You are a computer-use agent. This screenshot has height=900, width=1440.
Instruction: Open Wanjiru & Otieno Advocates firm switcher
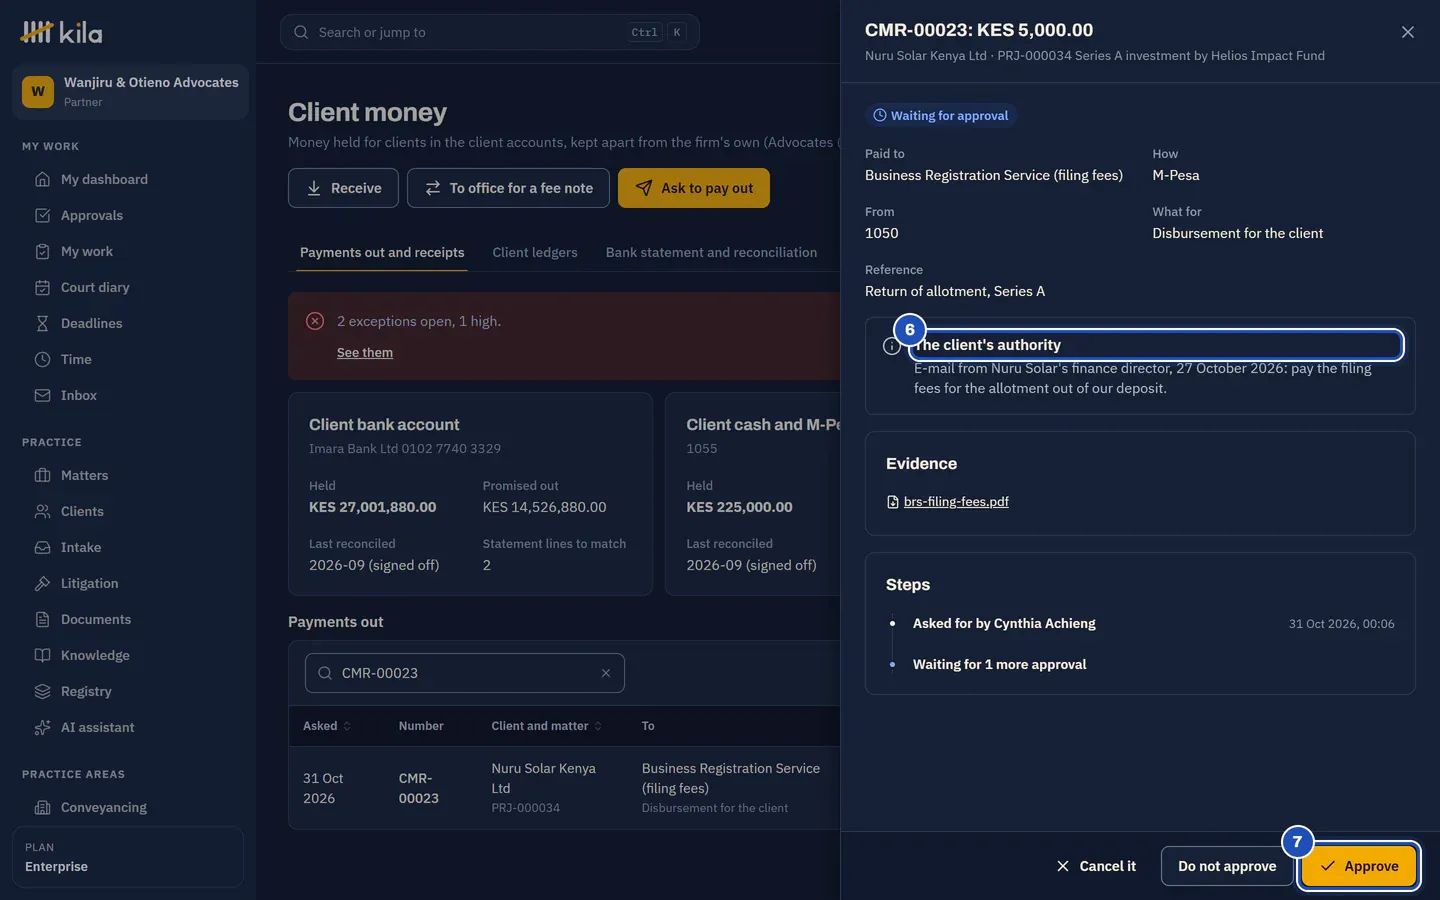pyautogui.click(x=130, y=92)
